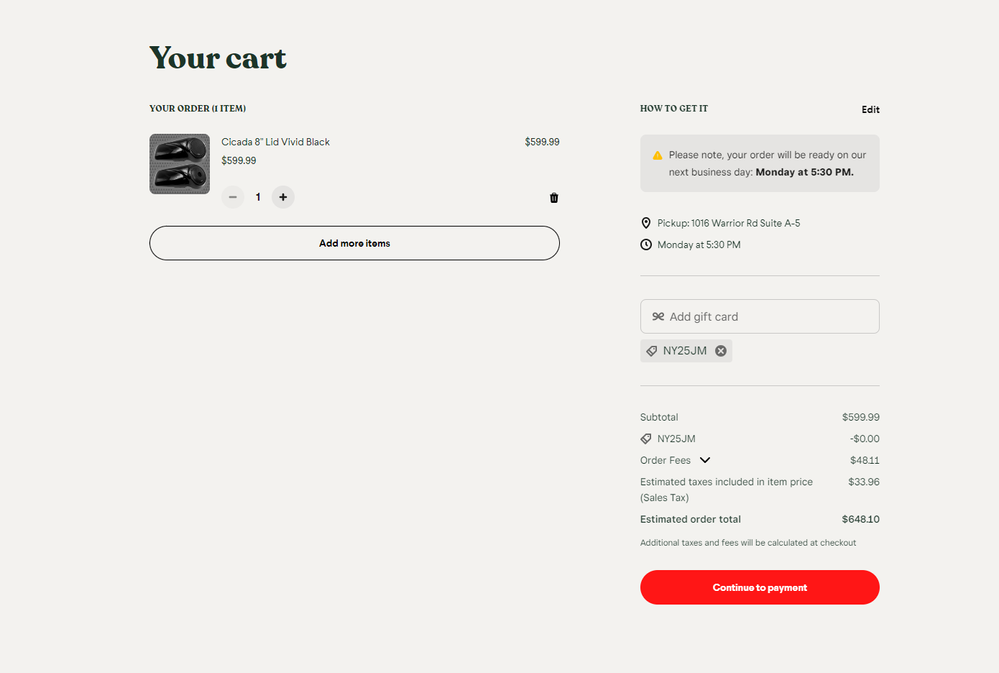
Task: Decrease item quantity with minus button
Action: tap(233, 197)
